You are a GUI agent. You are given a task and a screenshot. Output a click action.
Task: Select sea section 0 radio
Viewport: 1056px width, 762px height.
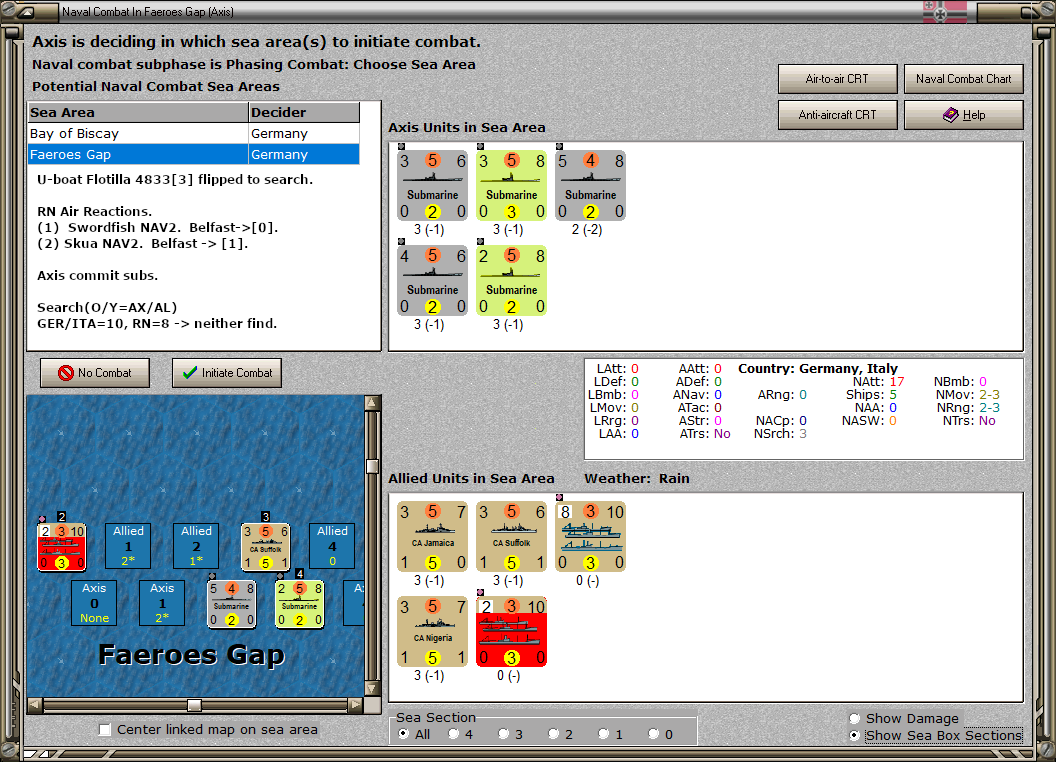pos(653,734)
